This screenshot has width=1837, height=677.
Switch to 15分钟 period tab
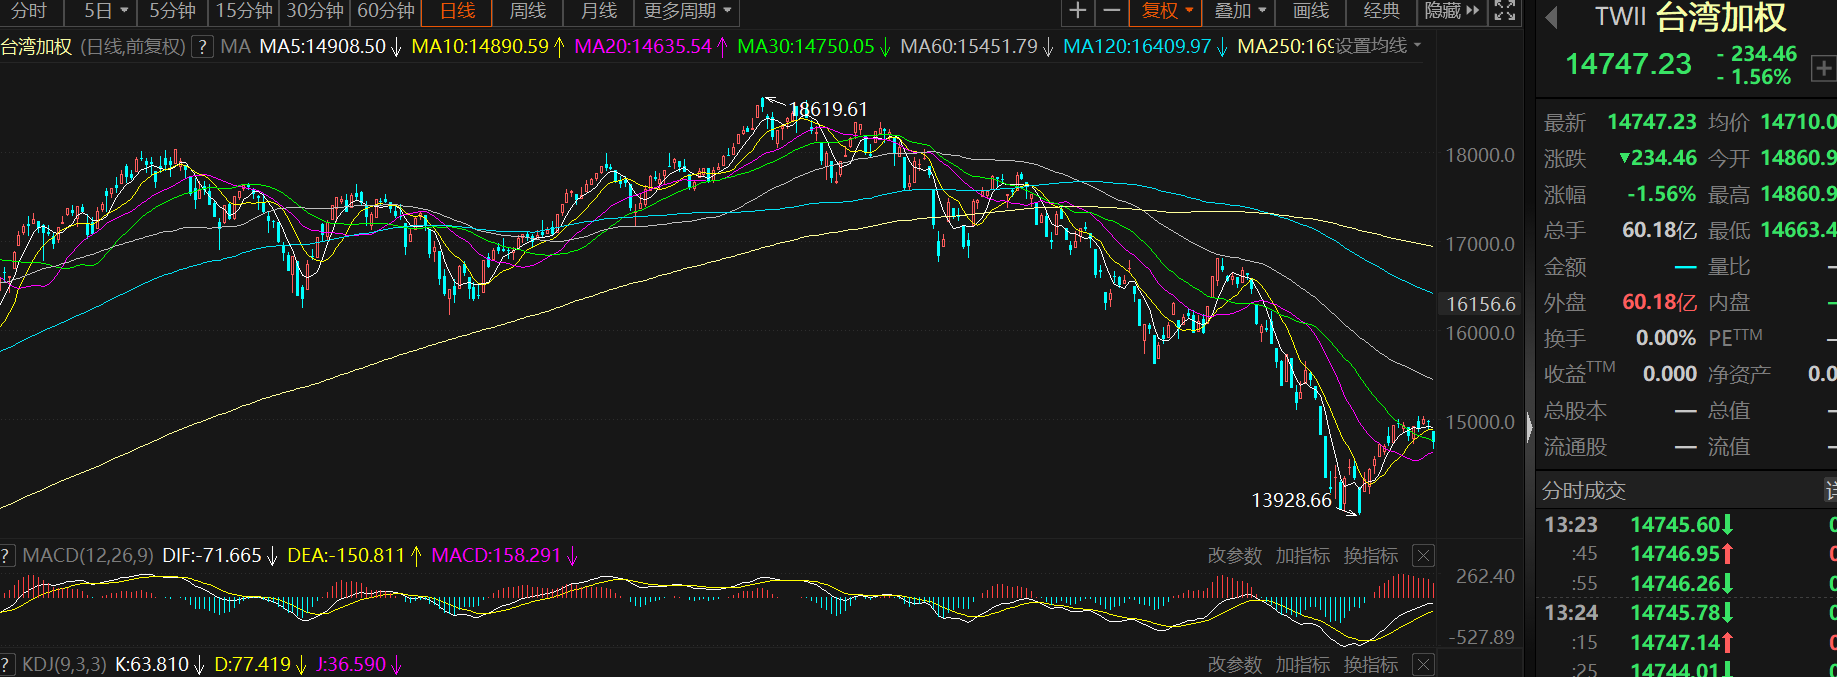tap(244, 11)
